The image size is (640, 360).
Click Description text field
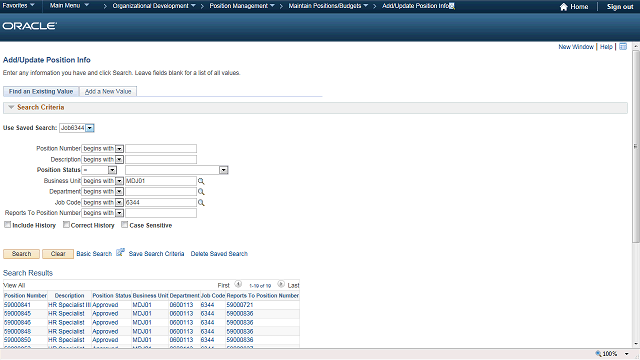tap(161, 160)
